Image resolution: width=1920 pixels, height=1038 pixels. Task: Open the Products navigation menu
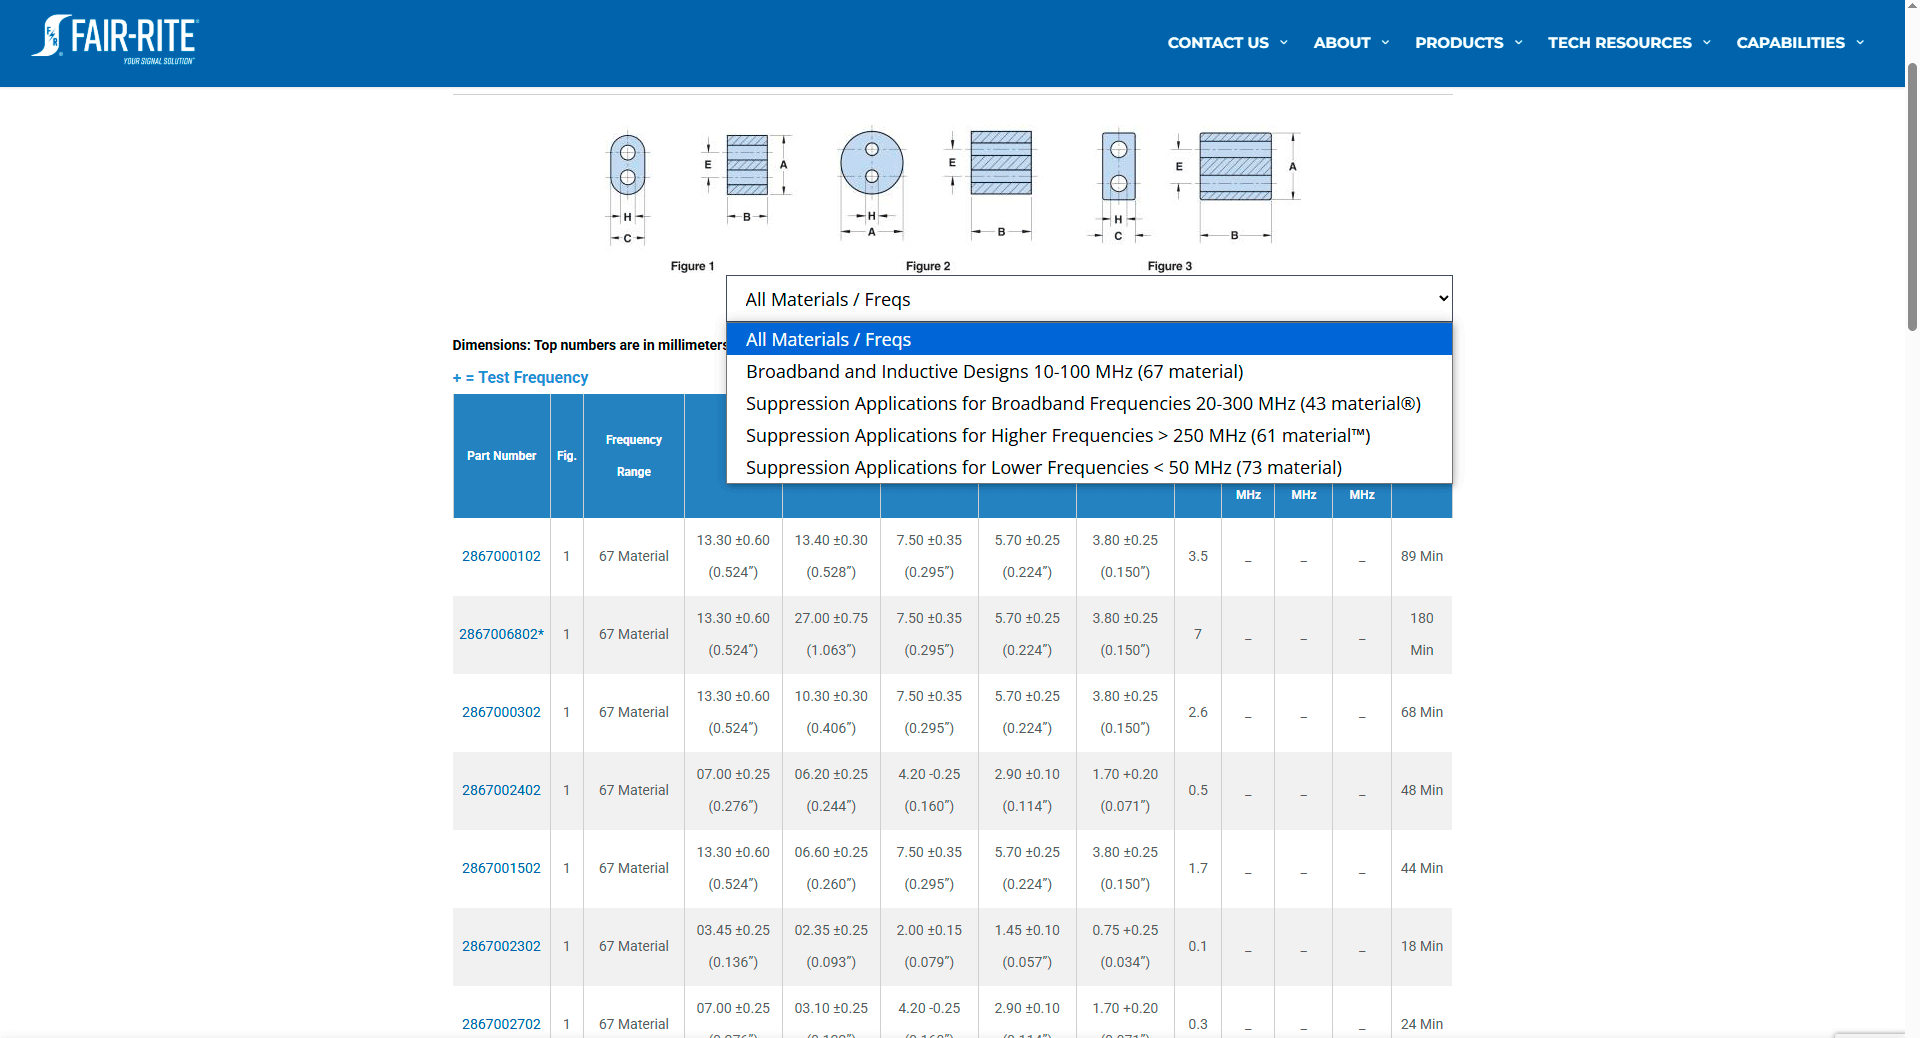(1458, 43)
